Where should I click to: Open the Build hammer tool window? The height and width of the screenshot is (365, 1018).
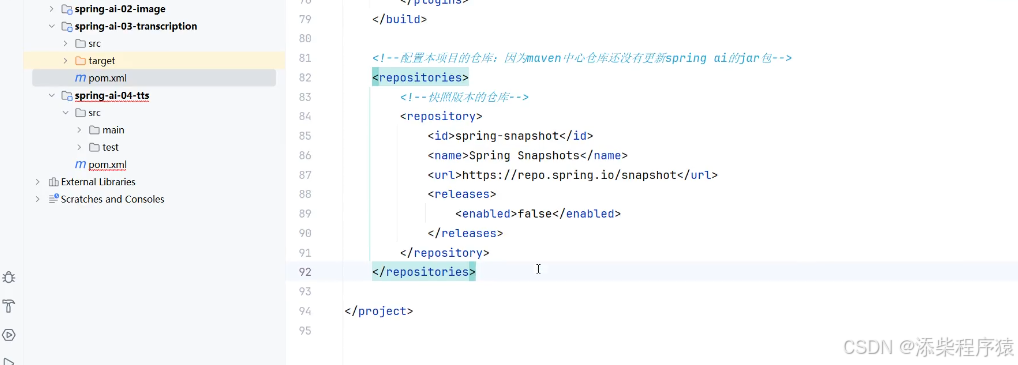(8, 306)
